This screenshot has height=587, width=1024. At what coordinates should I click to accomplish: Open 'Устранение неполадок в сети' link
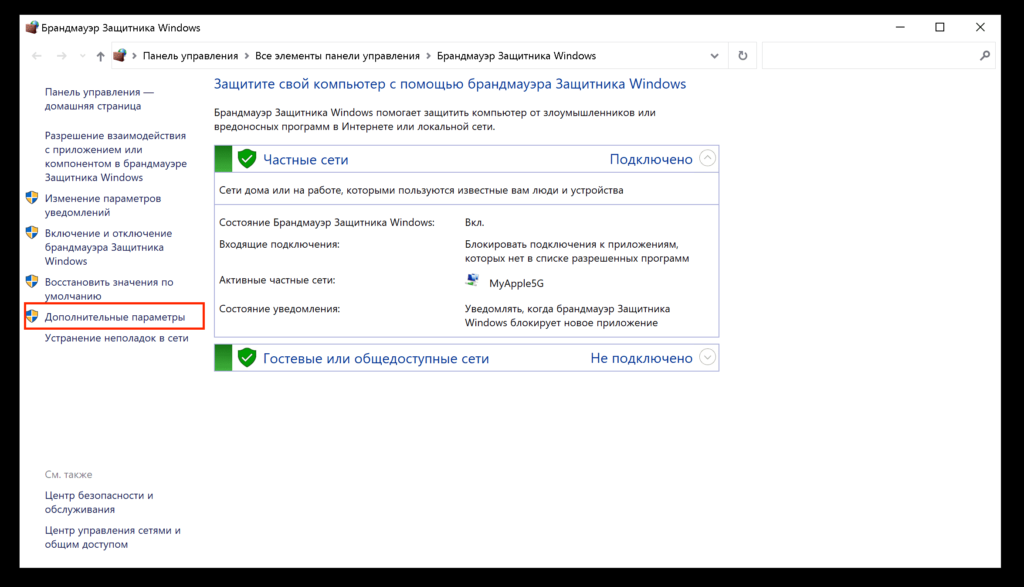coord(116,338)
